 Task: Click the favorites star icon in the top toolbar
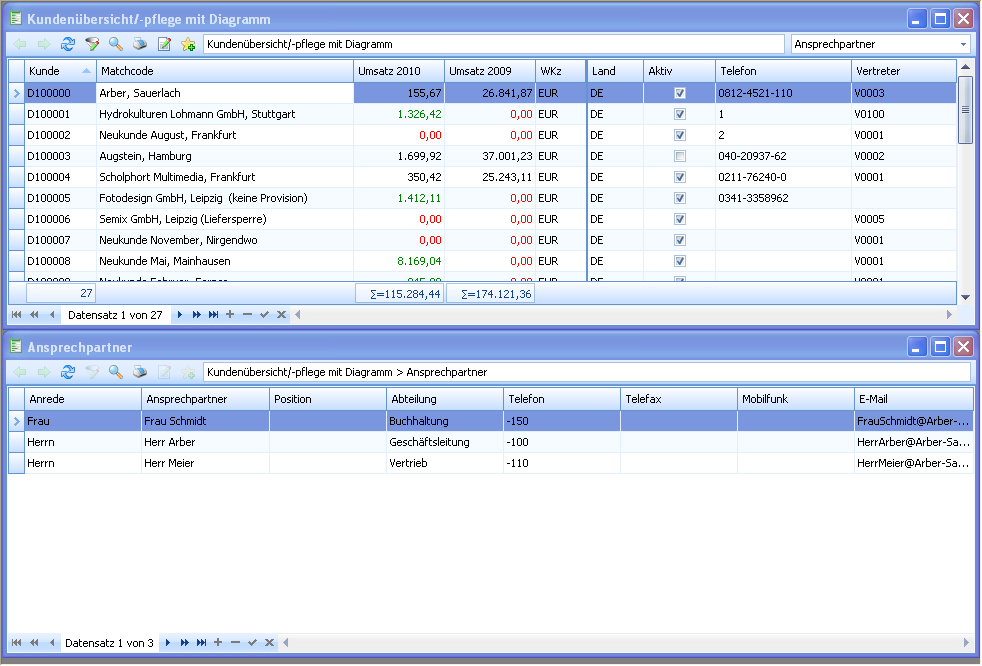(x=188, y=44)
